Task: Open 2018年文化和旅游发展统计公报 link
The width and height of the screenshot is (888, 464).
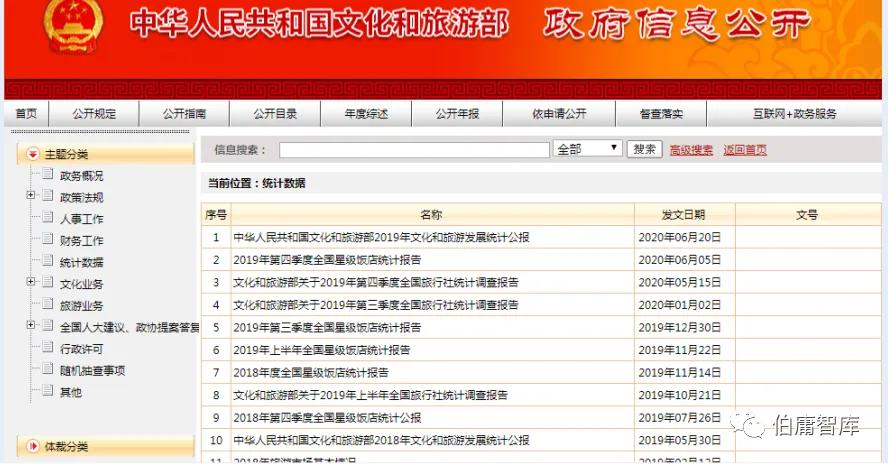Action: (381, 440)
